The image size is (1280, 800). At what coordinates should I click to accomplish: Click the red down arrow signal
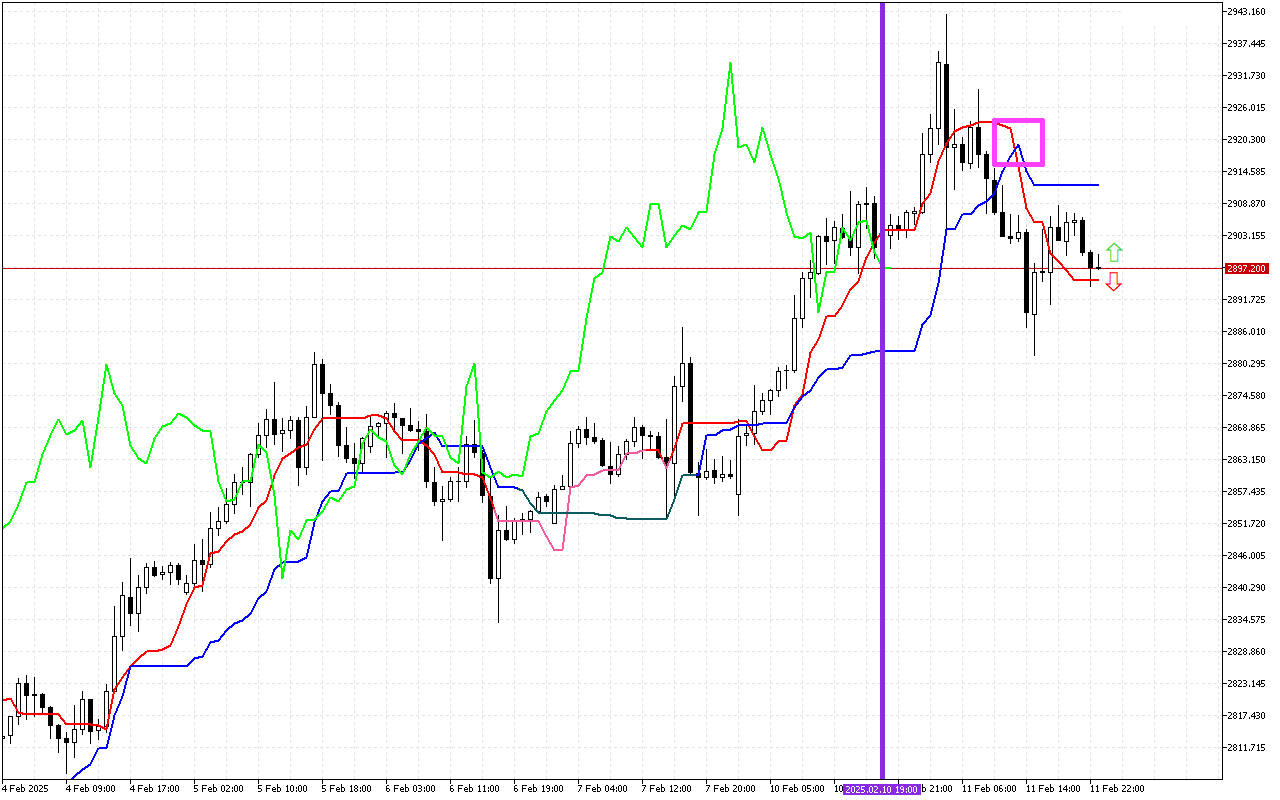pyautogui.click(x=1114, y=281)
